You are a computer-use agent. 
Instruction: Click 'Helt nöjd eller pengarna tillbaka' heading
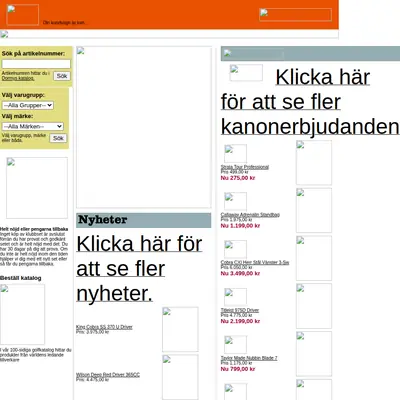[34, 229]
